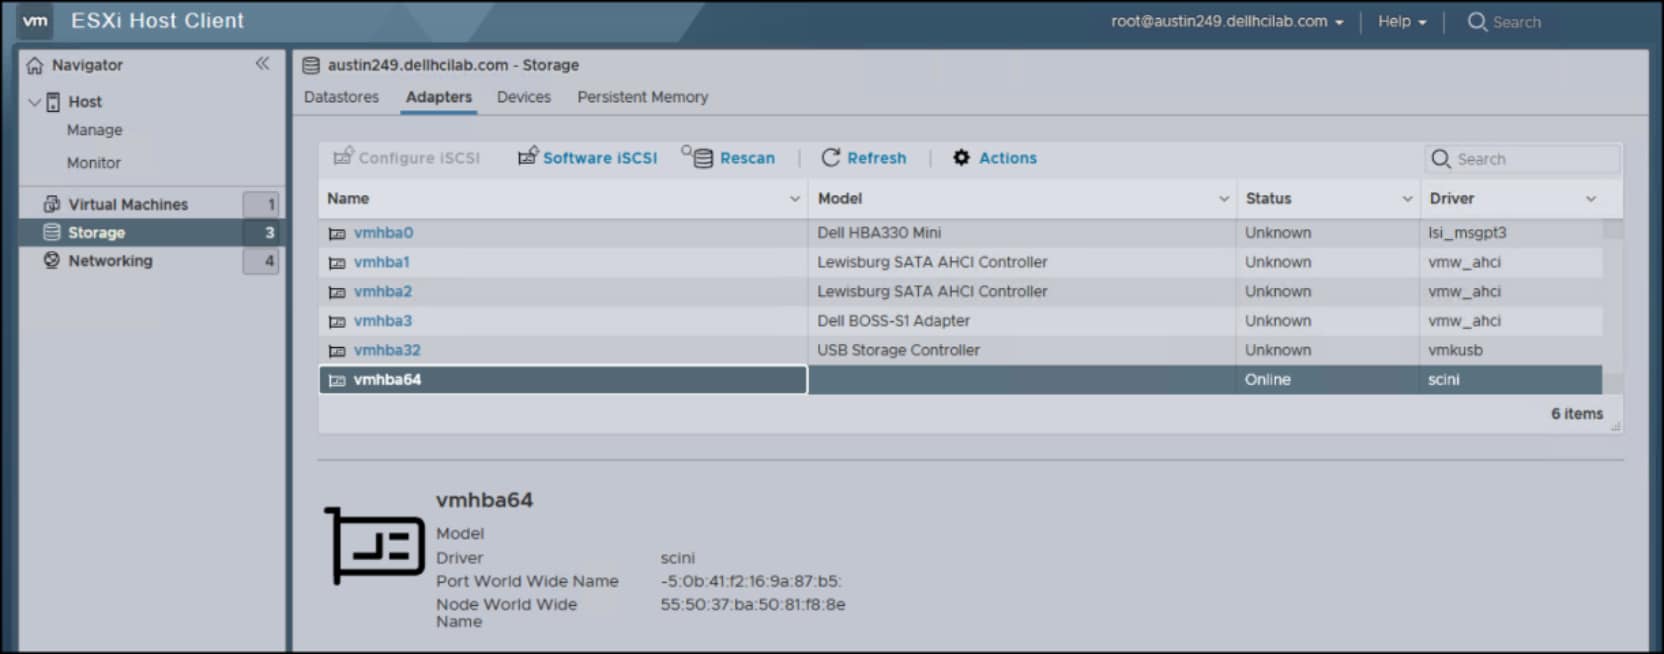The height and width of the screenshot is (654, 1664).
Task: Open the Help dropdown menu
Action: (1402, 21)
